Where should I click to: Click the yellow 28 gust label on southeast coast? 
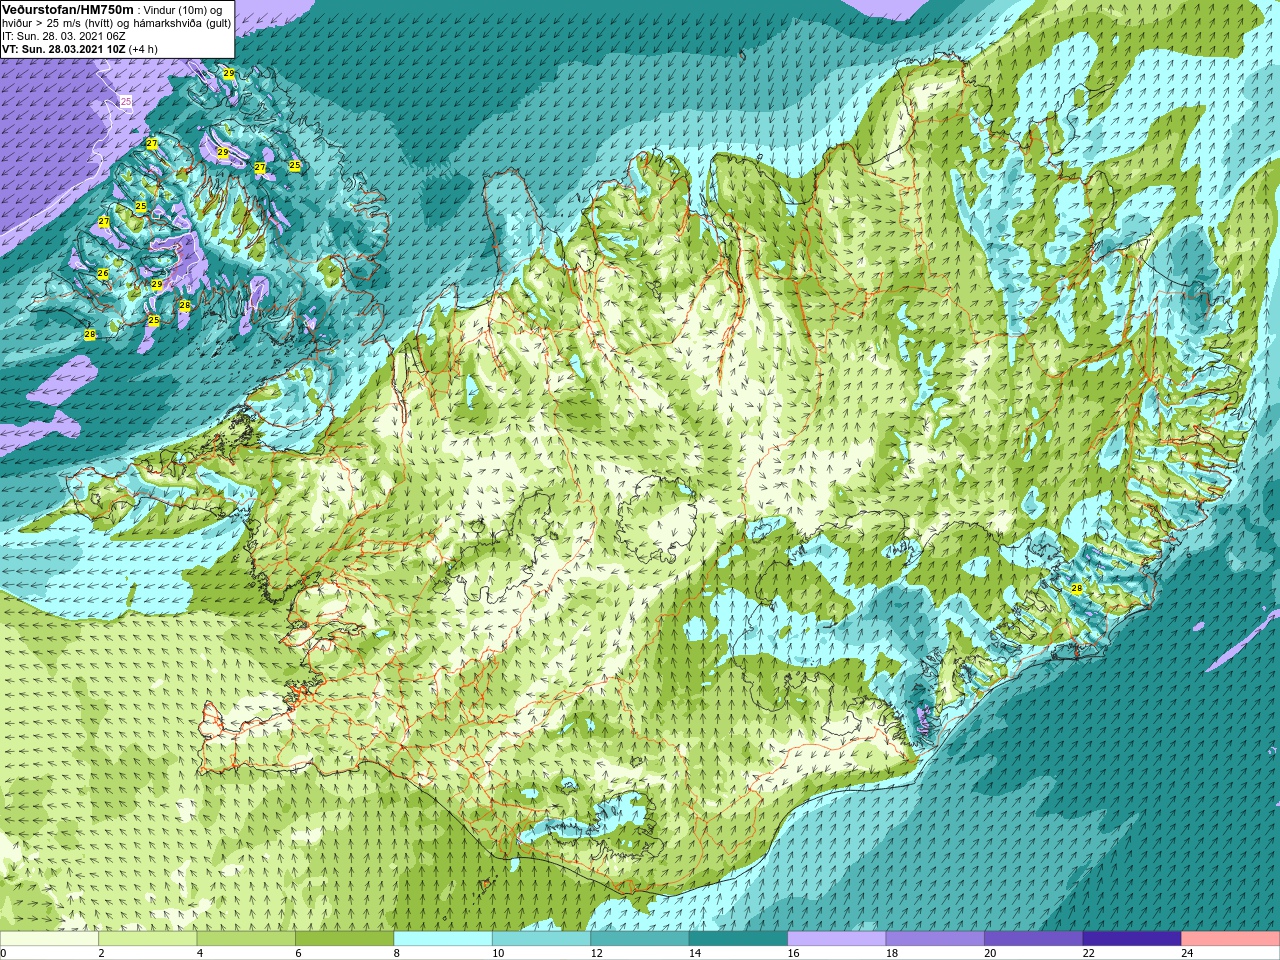1077,588
